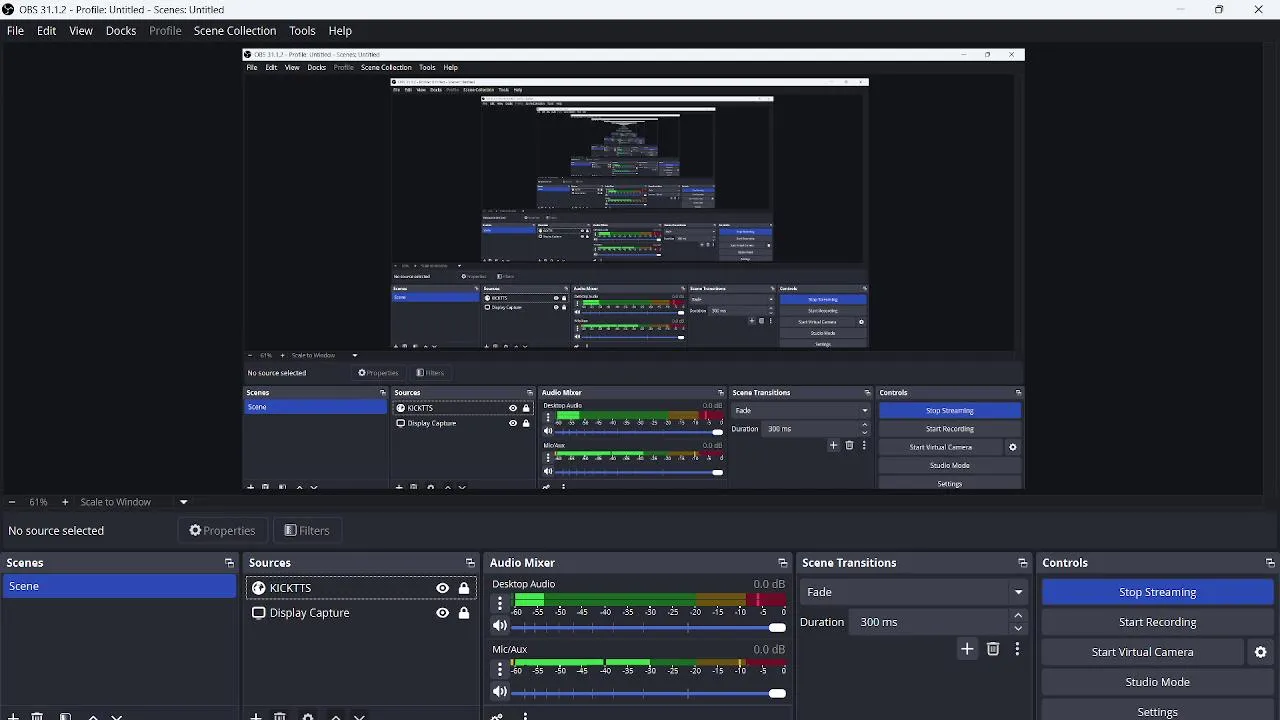This screenshot has width=1280, height=720.
Task: Open the Help menu
Action: [x=340, y=31]
